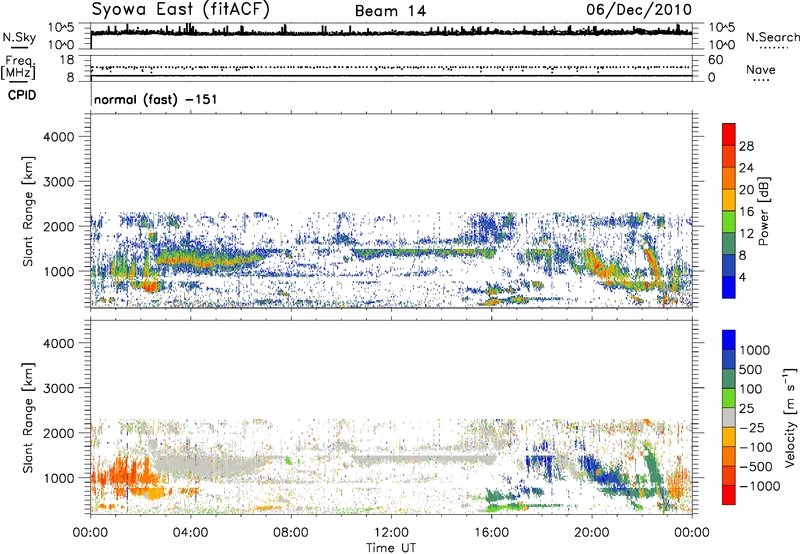Viewport: 800px width, 554px height.
Task: Click the "Velocity [m s⁻¹]" colorbar label
Action: point(789,417)
